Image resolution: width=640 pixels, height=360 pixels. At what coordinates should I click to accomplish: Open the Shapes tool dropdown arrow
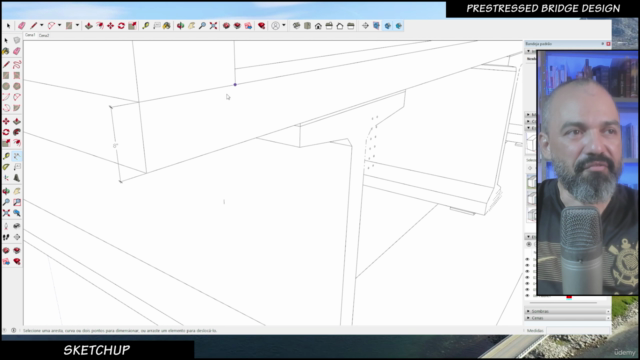pyautogui.click(x=77, y=26)
